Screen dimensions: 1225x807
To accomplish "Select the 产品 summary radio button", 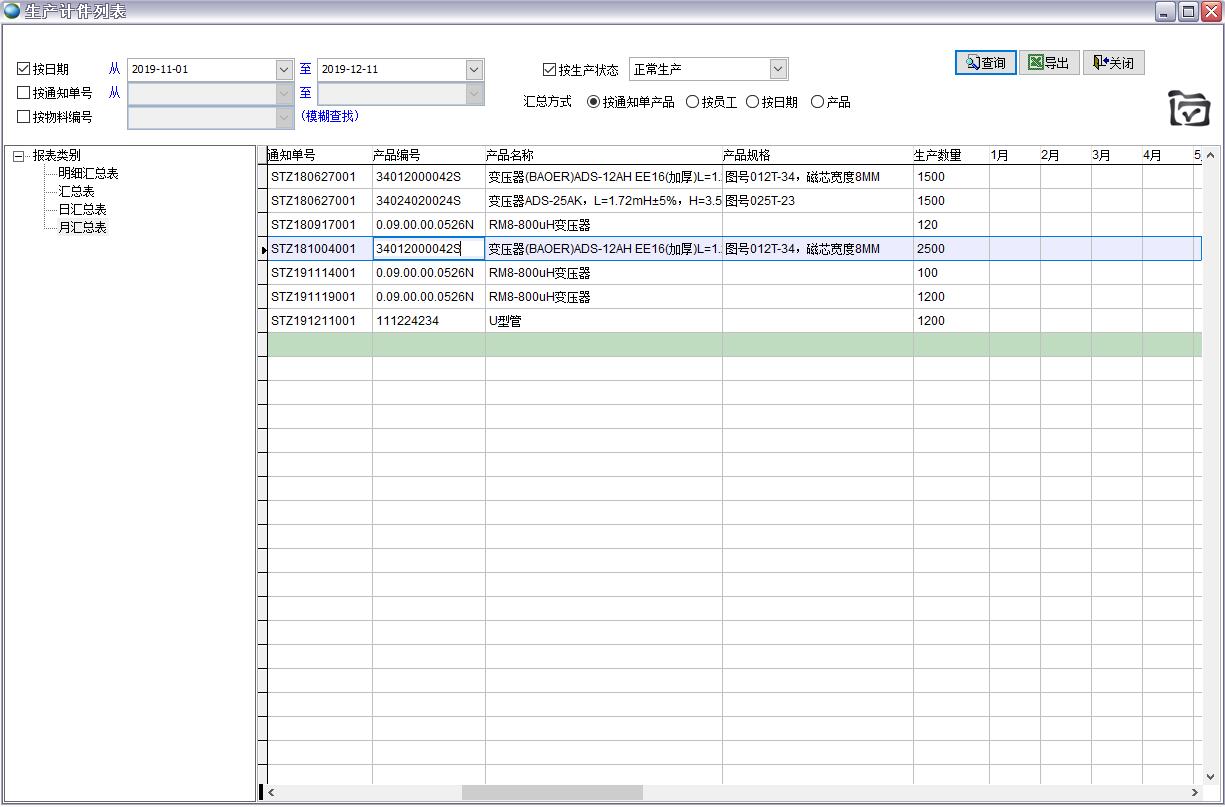I will click(x=817, y=102).
